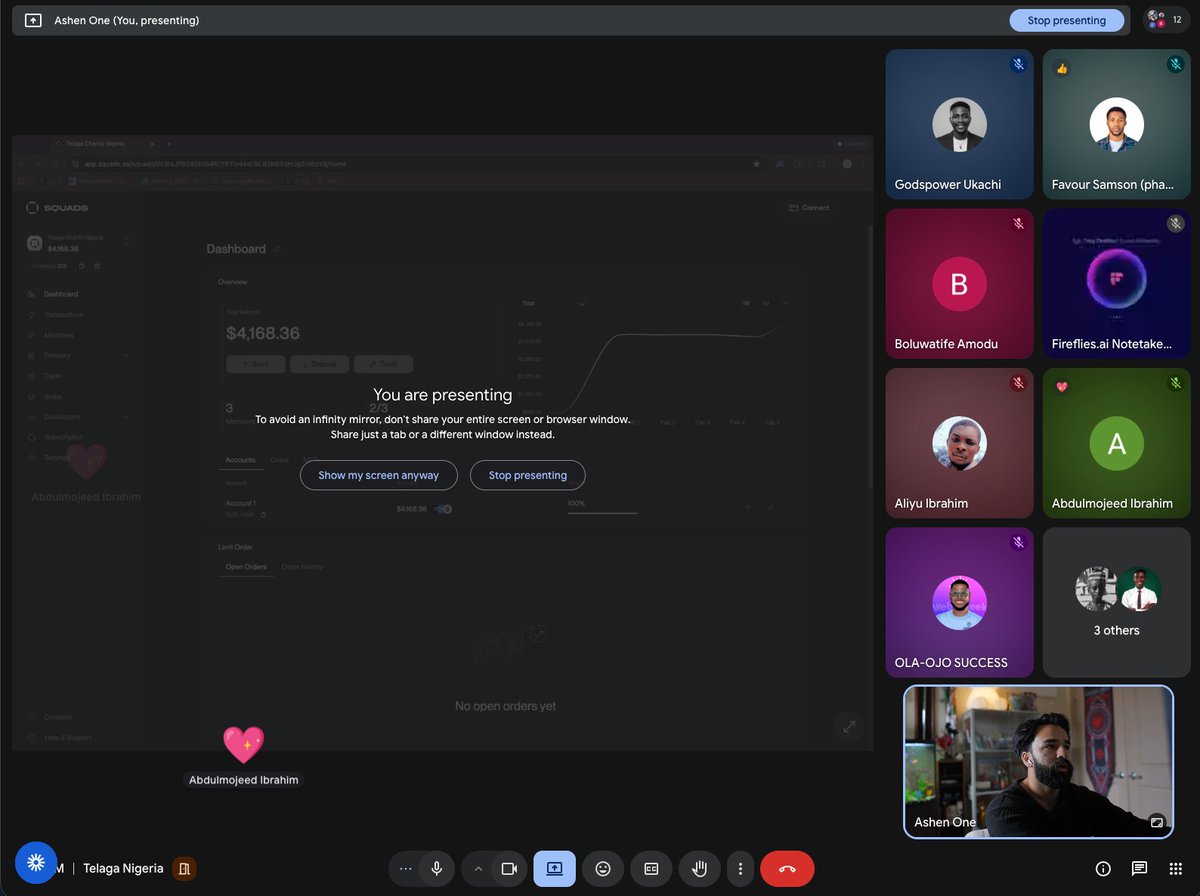Select Aliyu Ibrahim's video tile
Image resolution: width=1200 pixels, height=896 pixels.
pos(959,443)
